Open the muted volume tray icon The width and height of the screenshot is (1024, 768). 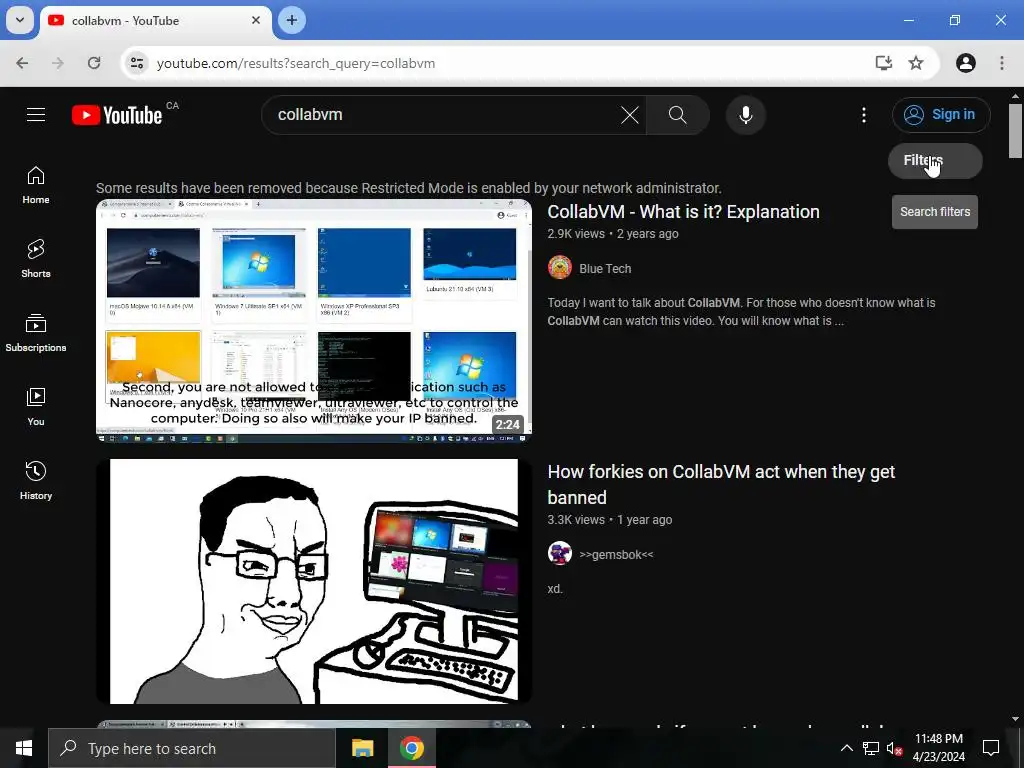pos(894,748)
